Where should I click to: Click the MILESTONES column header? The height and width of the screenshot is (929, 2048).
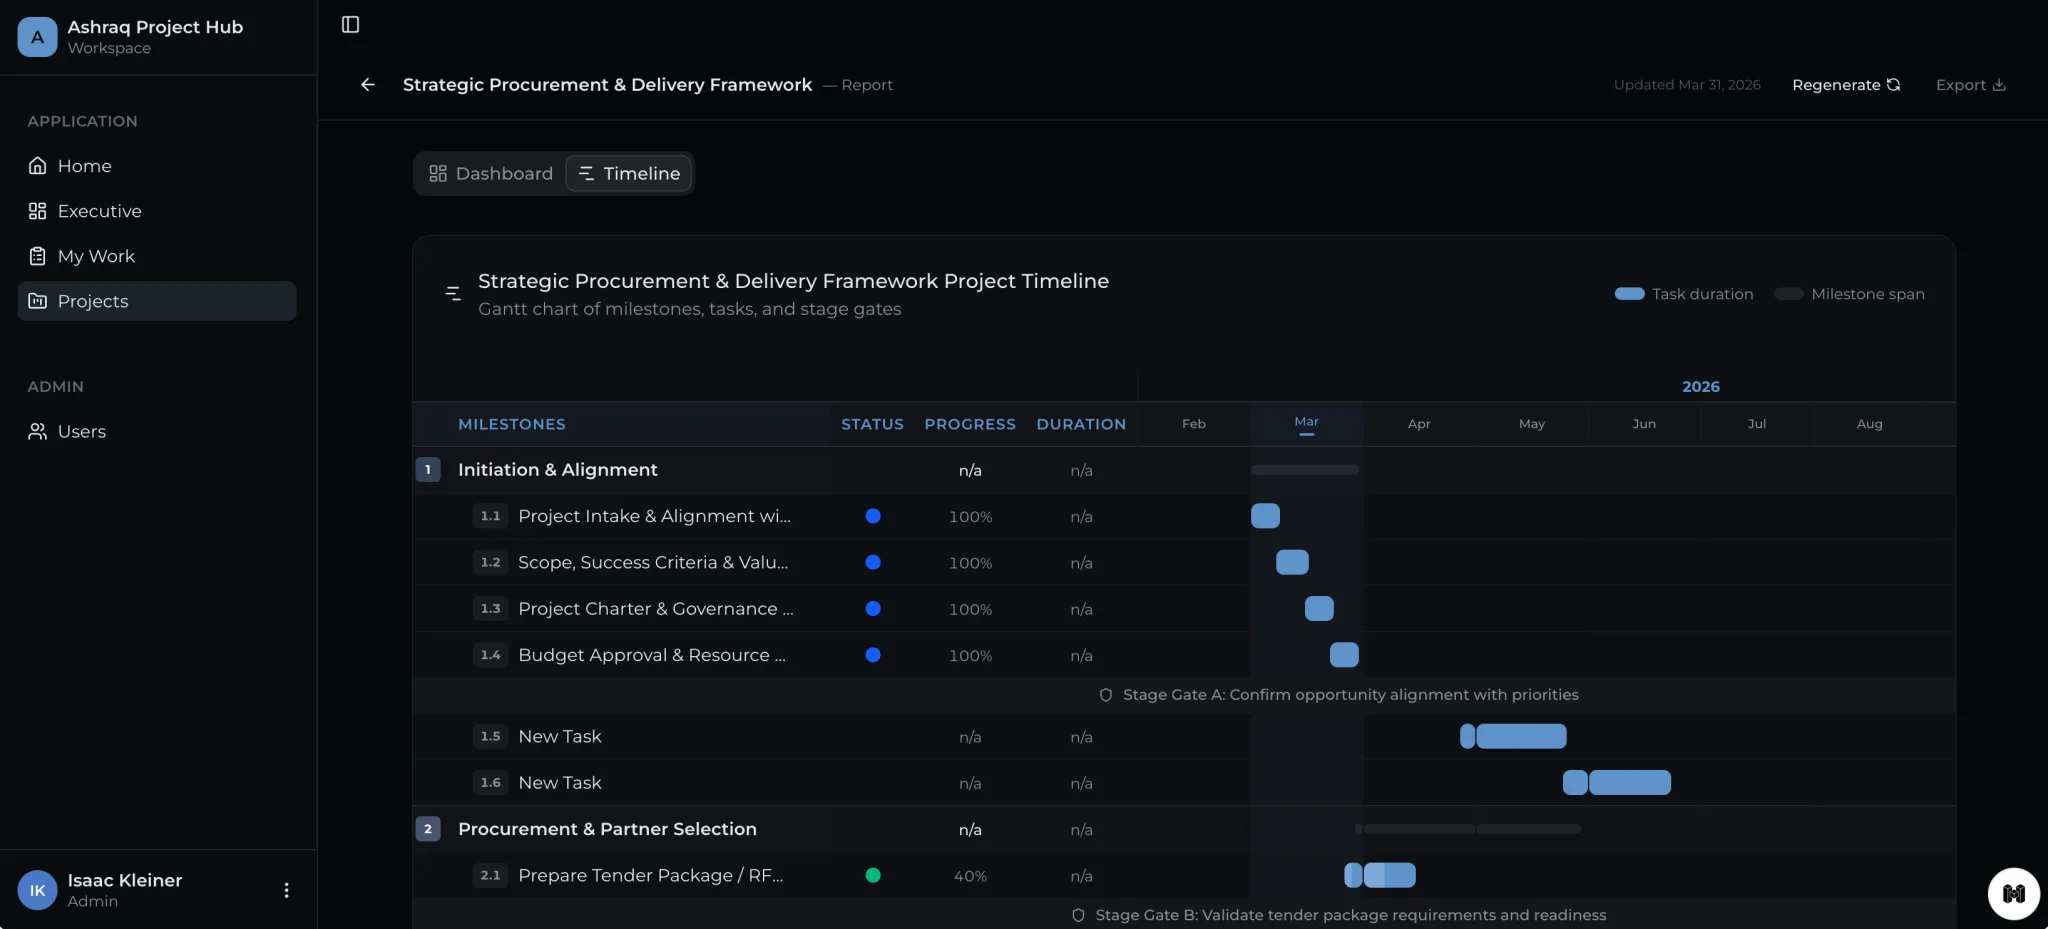pyautogui.click(x=512, y=424)
